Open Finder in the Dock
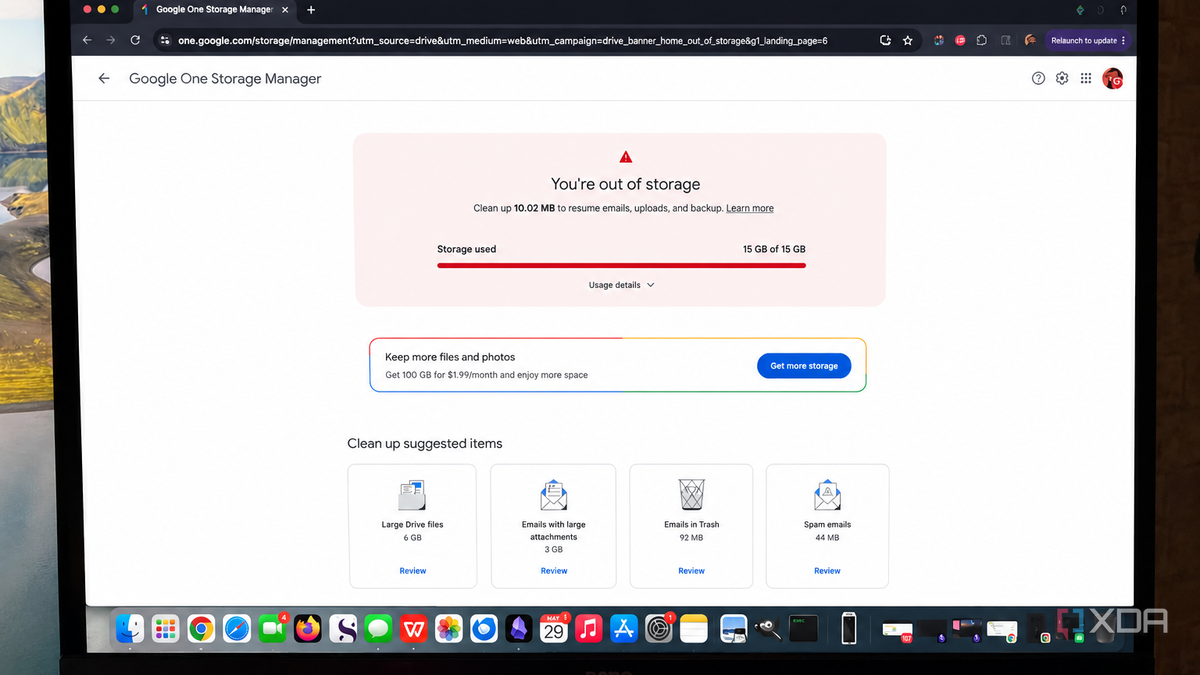The image size is (1200, 675). [x=130, y=628]
